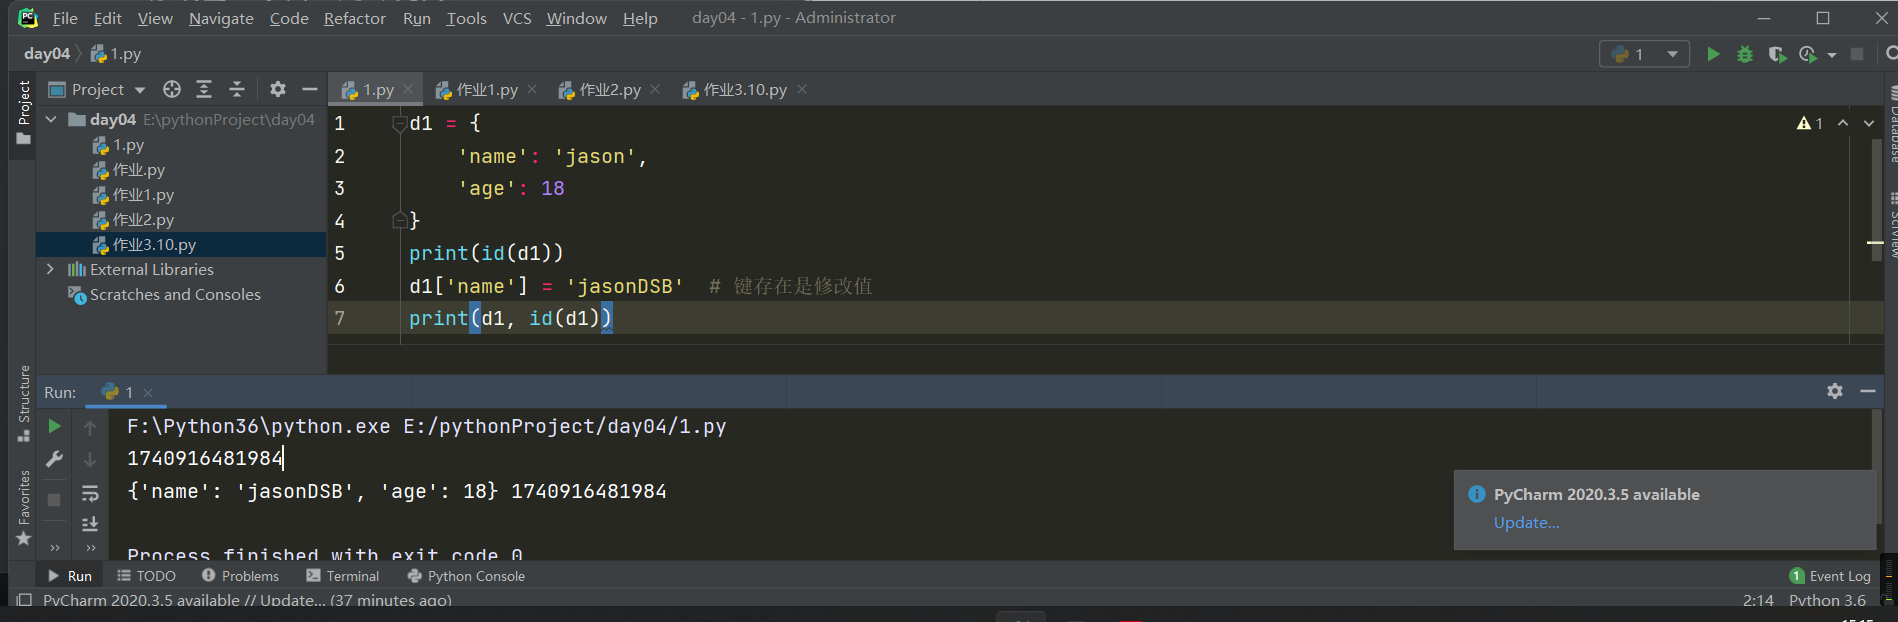Click the locate current file crosshair icon

pyautogui.click(x=172, y=90)
